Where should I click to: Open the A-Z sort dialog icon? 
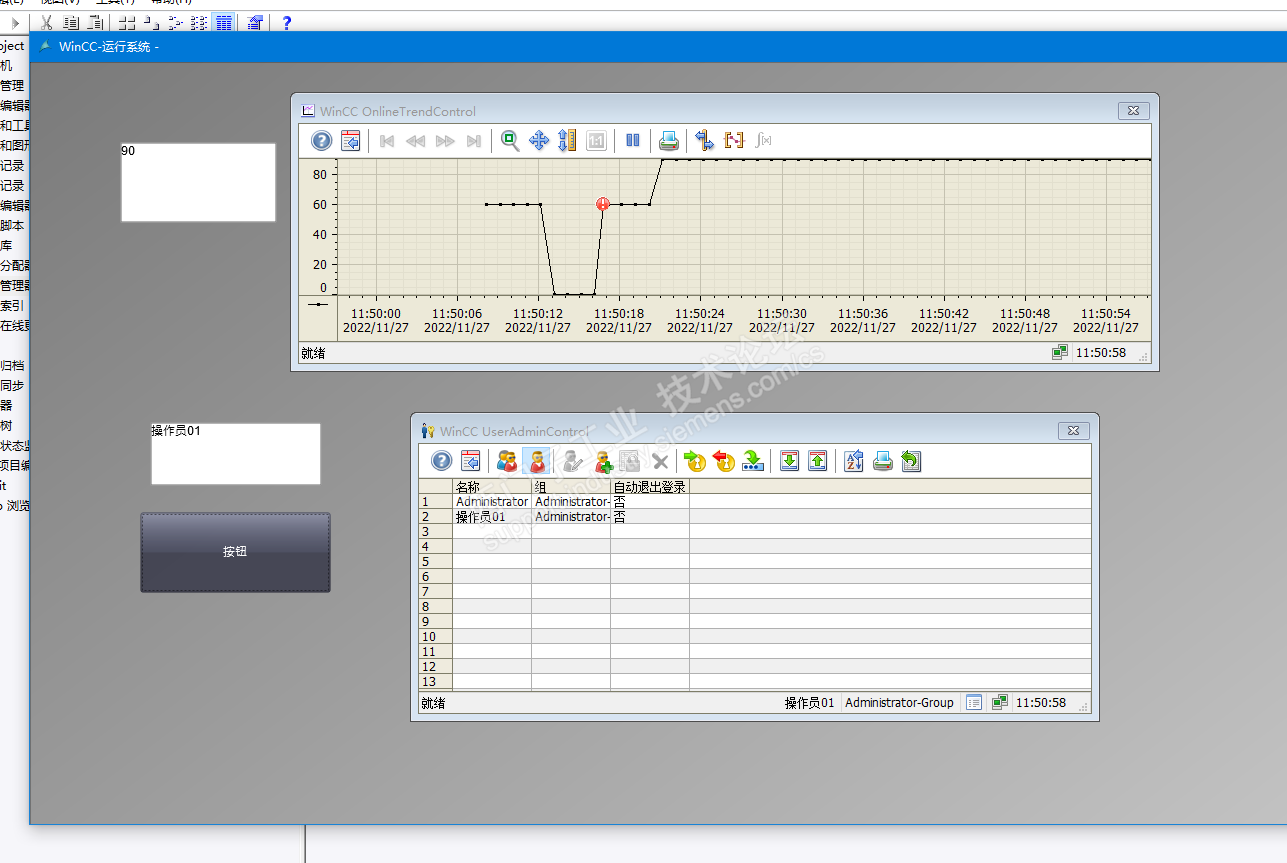point(853,461)
